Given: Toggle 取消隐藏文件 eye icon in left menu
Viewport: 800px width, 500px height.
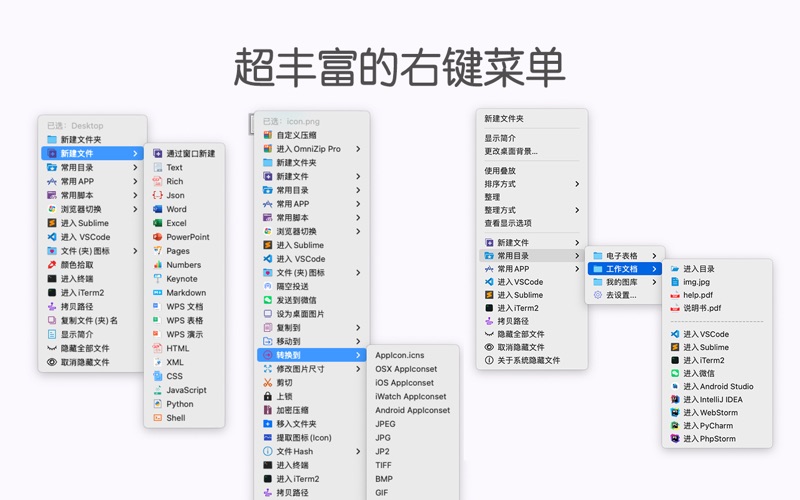Looking at the screenshot, I should (x=52, y=362).
